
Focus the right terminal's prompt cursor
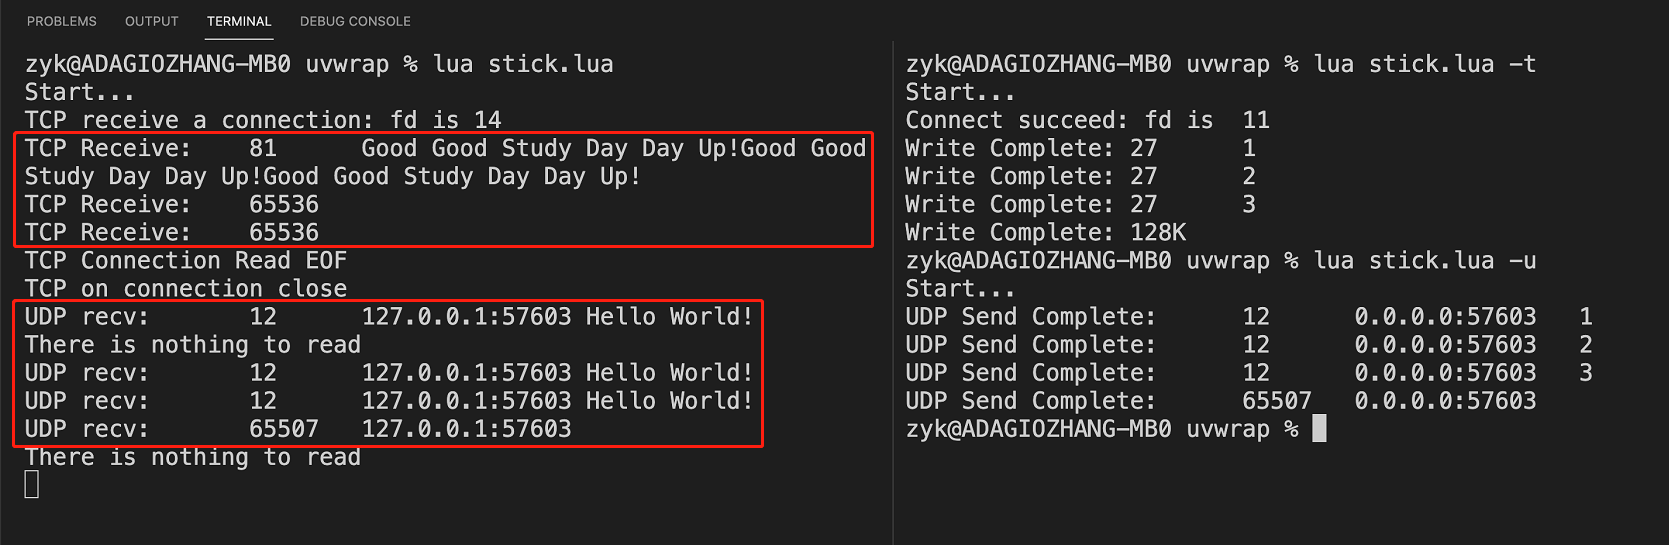[1319, 429]
